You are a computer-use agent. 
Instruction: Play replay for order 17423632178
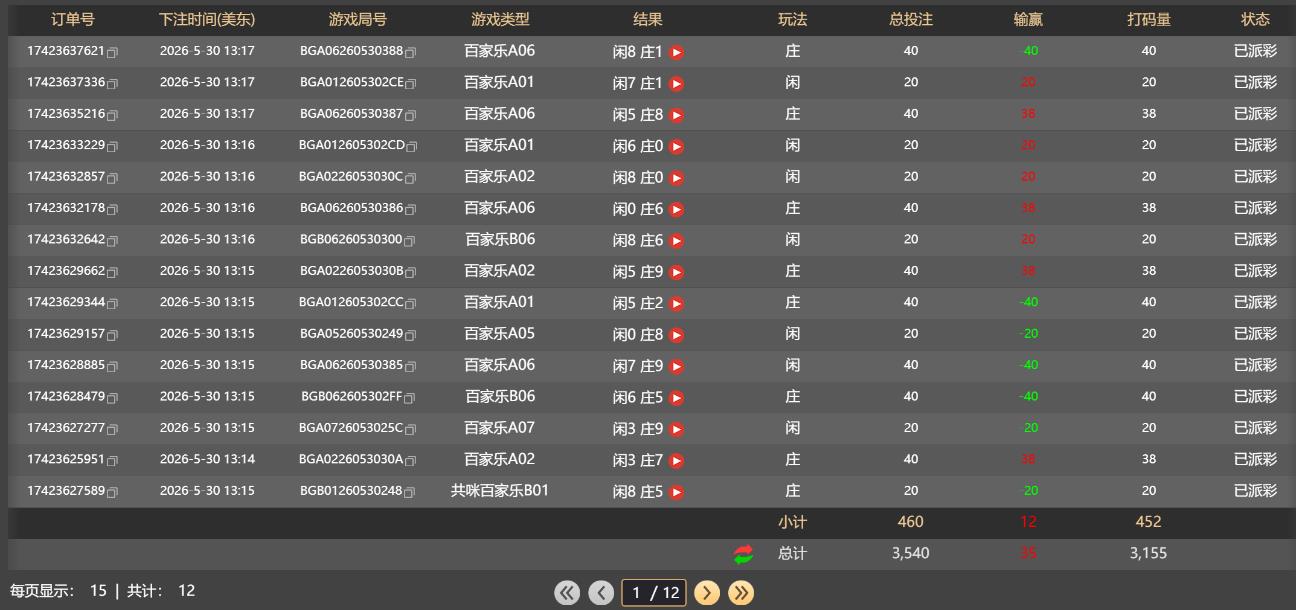677,210
